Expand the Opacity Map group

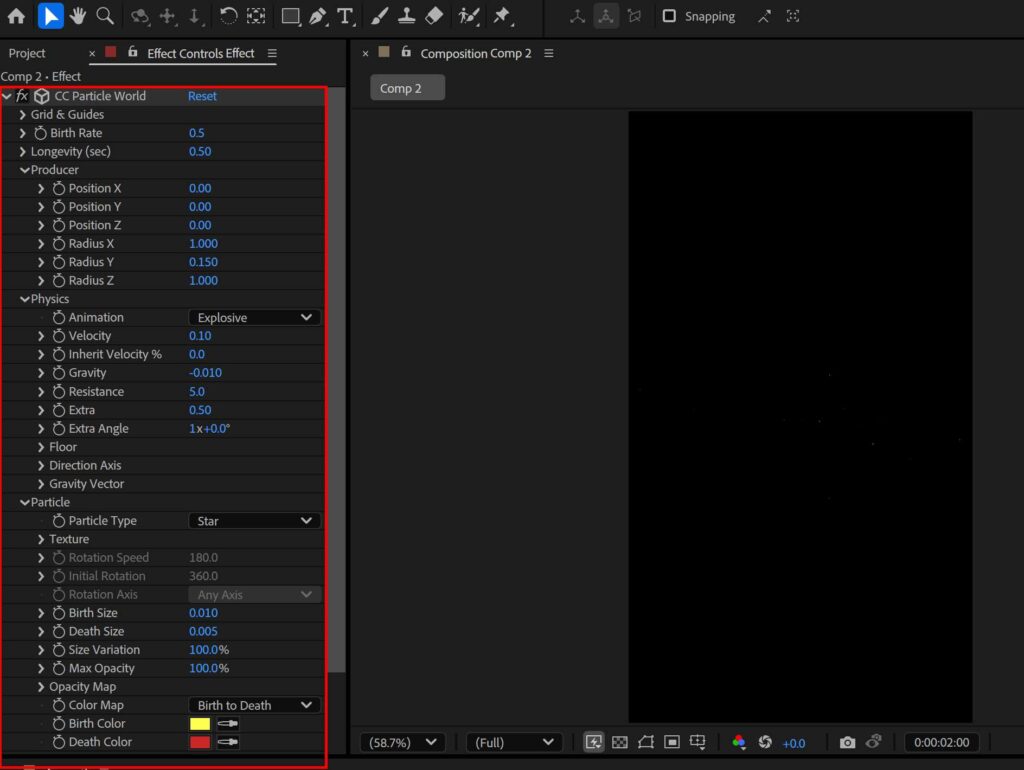point(41,686)
